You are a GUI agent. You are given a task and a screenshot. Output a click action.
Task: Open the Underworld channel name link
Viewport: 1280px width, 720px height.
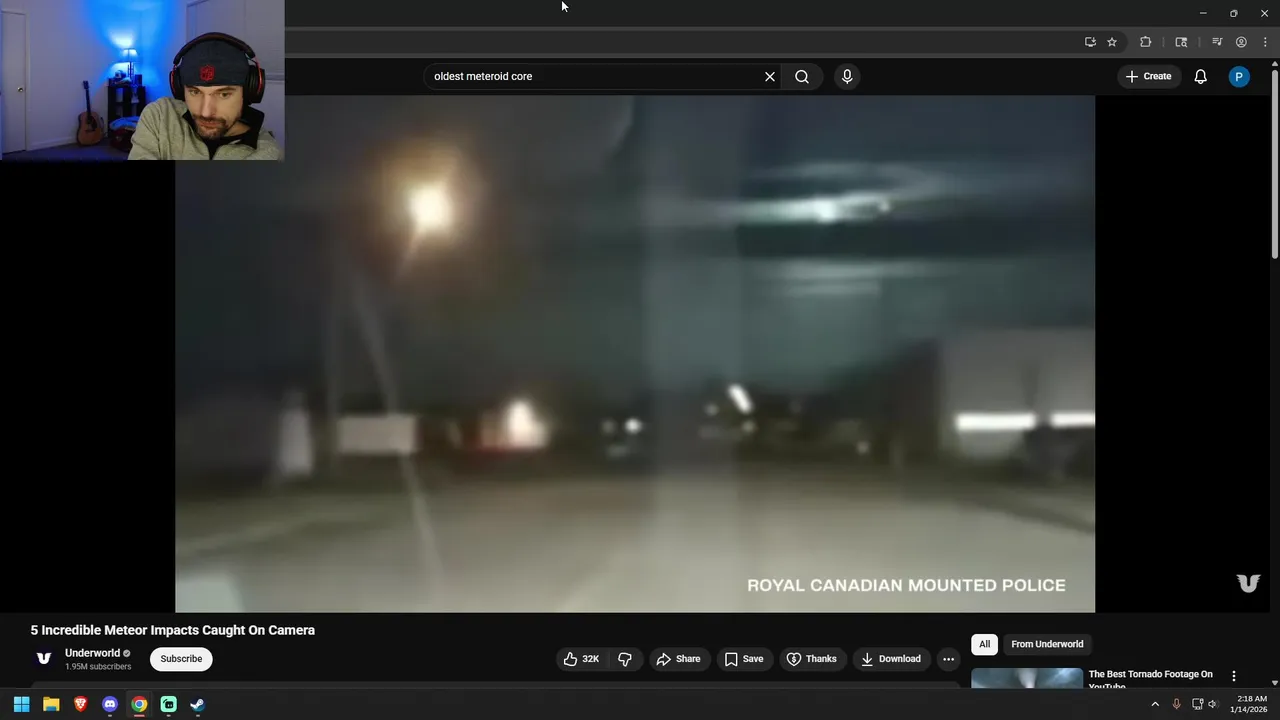pyautogui.click(x=92, y=653)
